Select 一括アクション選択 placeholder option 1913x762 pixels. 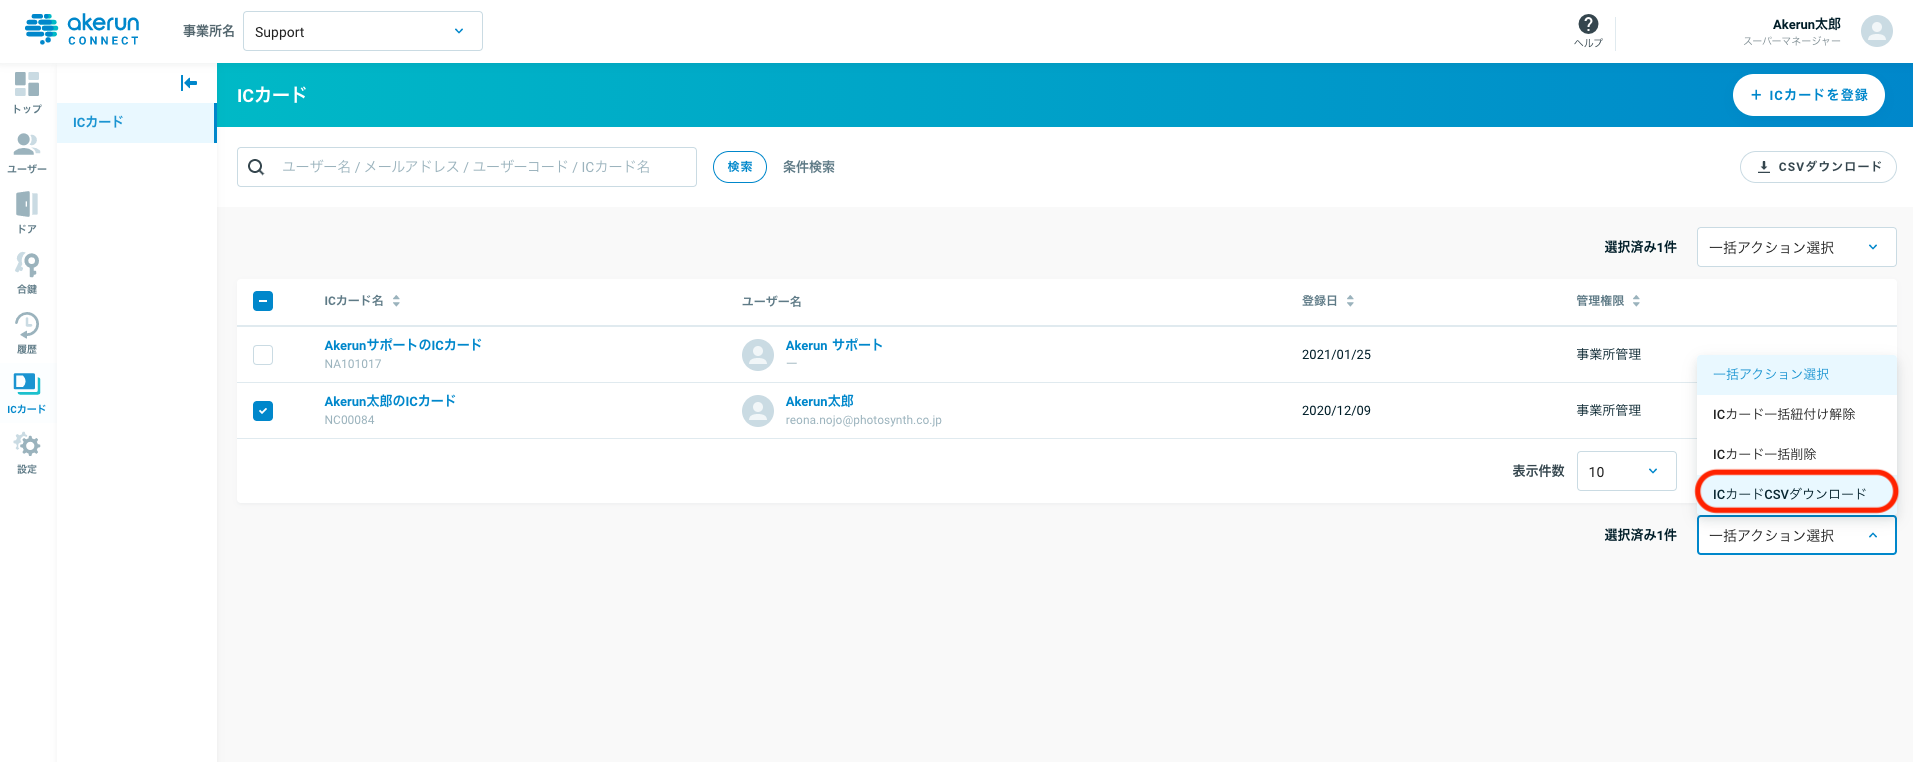1796,374
